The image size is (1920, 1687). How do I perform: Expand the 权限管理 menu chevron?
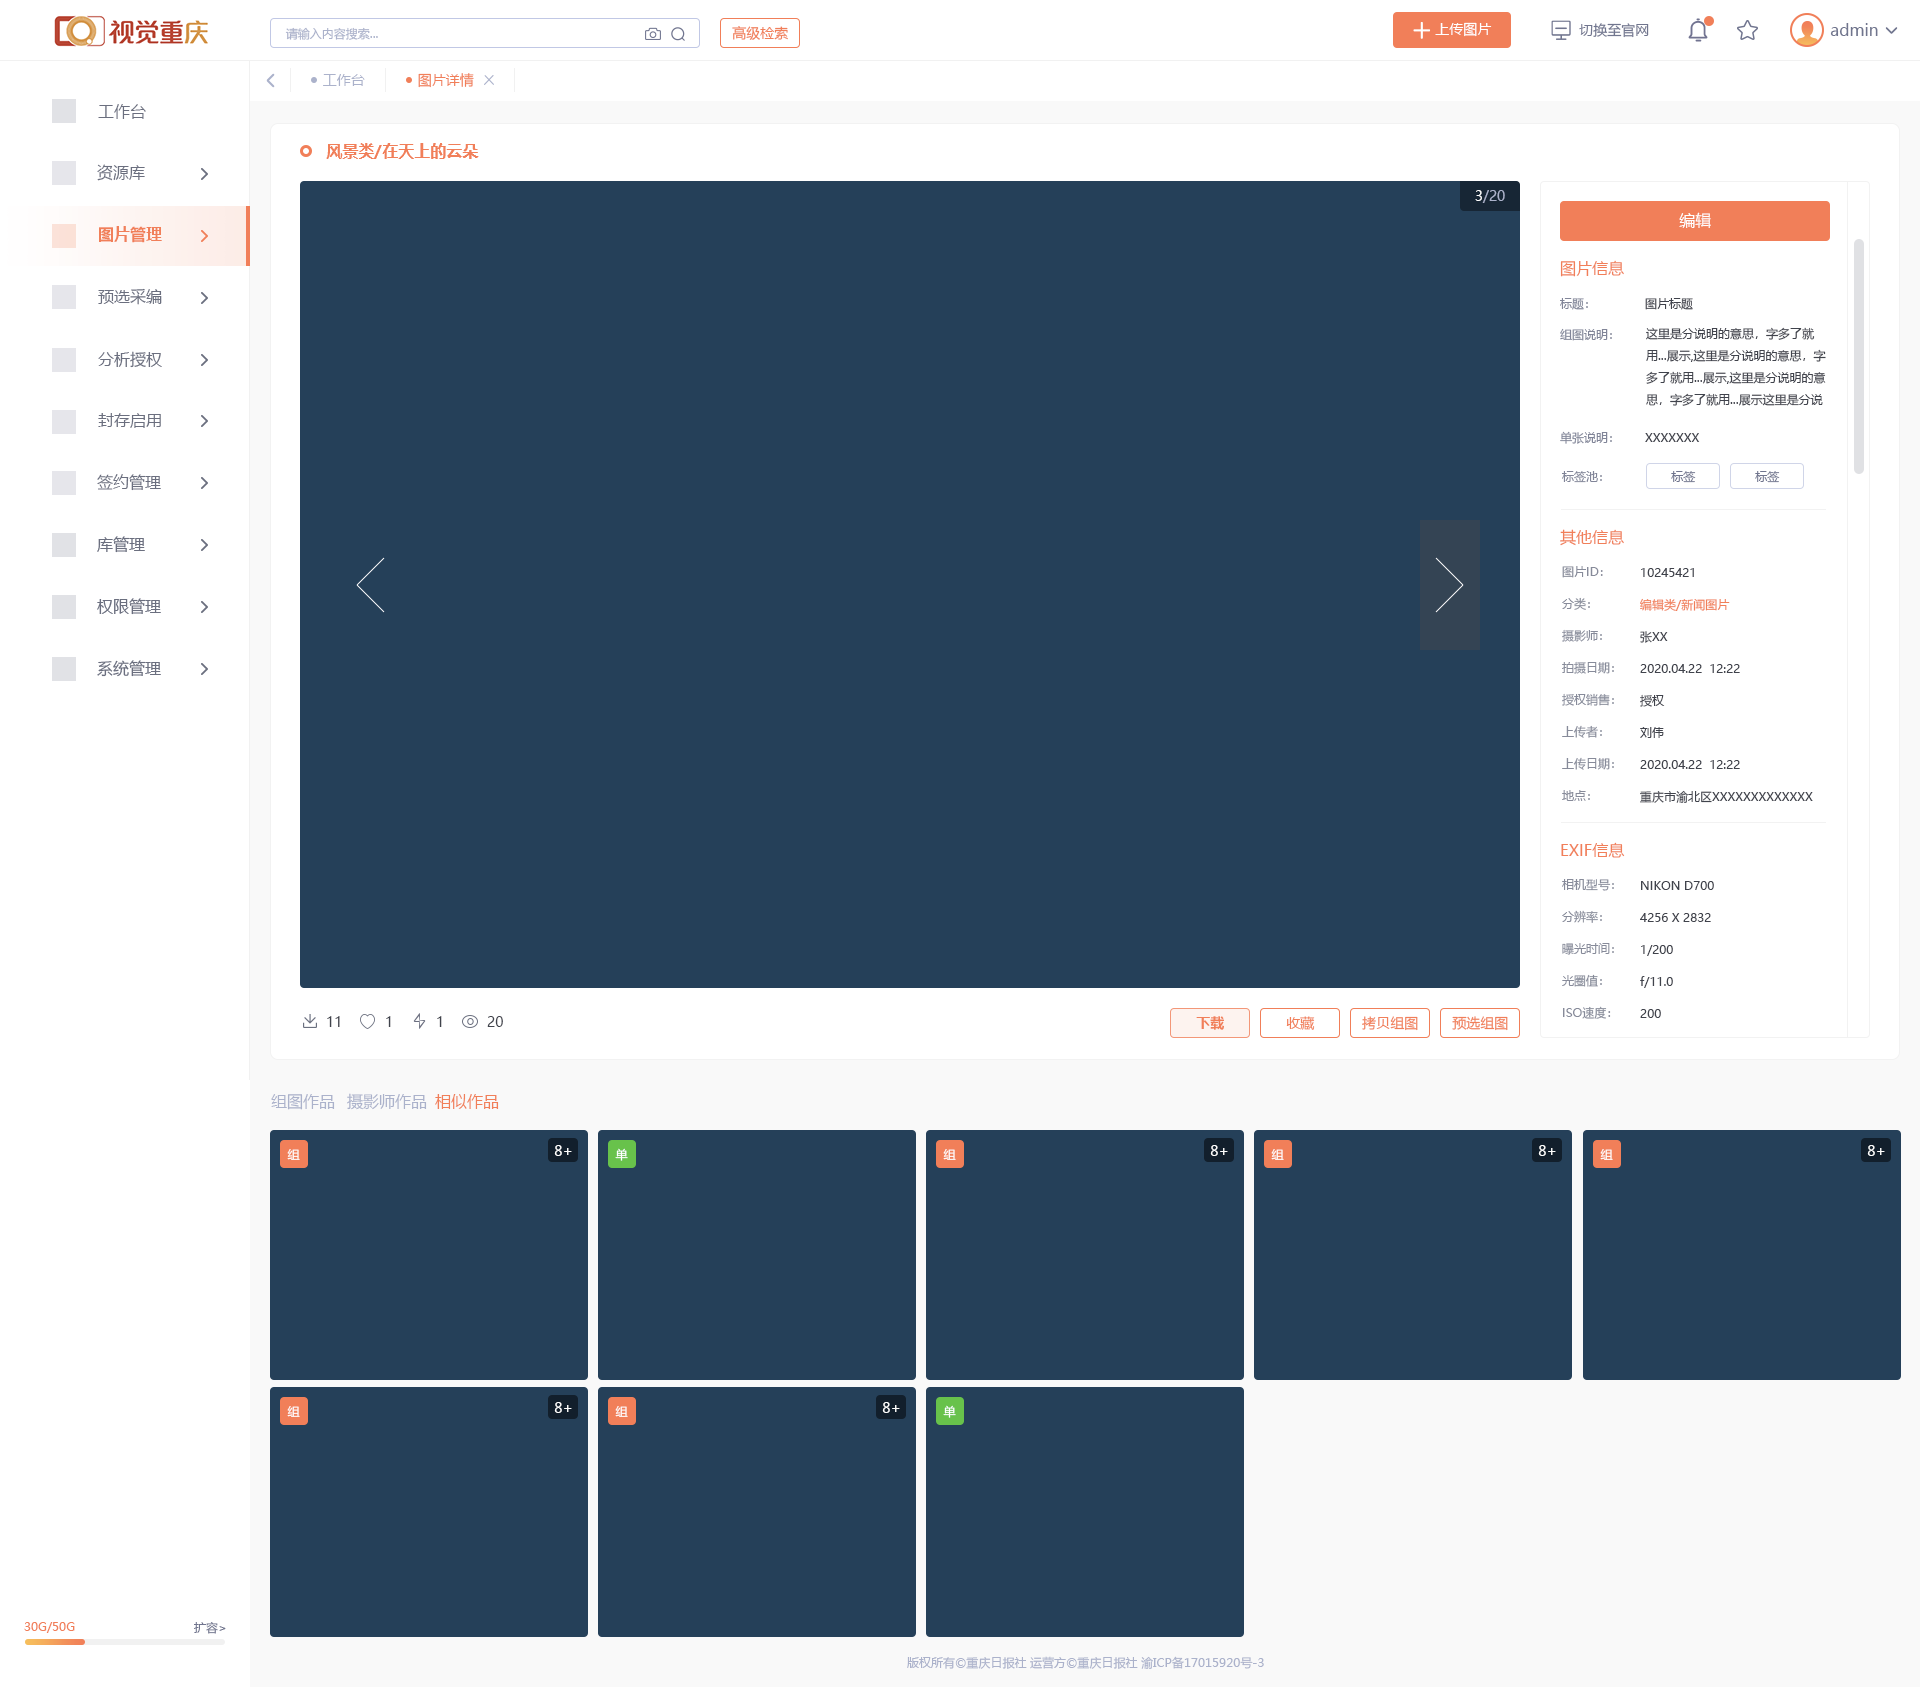[204, 607]
